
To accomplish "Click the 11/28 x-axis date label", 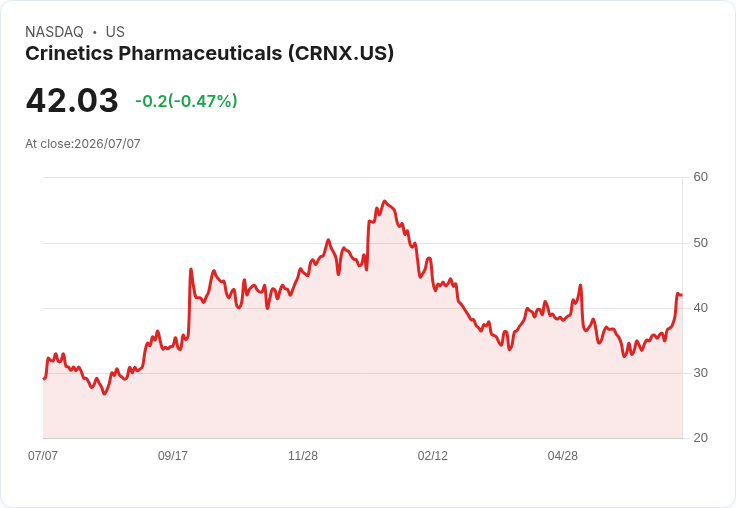I will (x=303, y=455).
